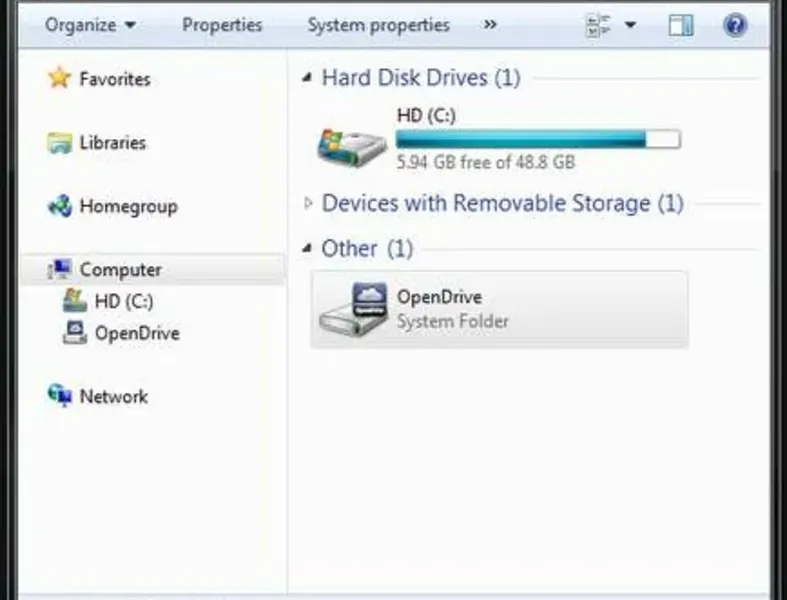787x600 pixels.
Task: Click the HD (C:) storage usage bar
Action: [x=538, y=139]
